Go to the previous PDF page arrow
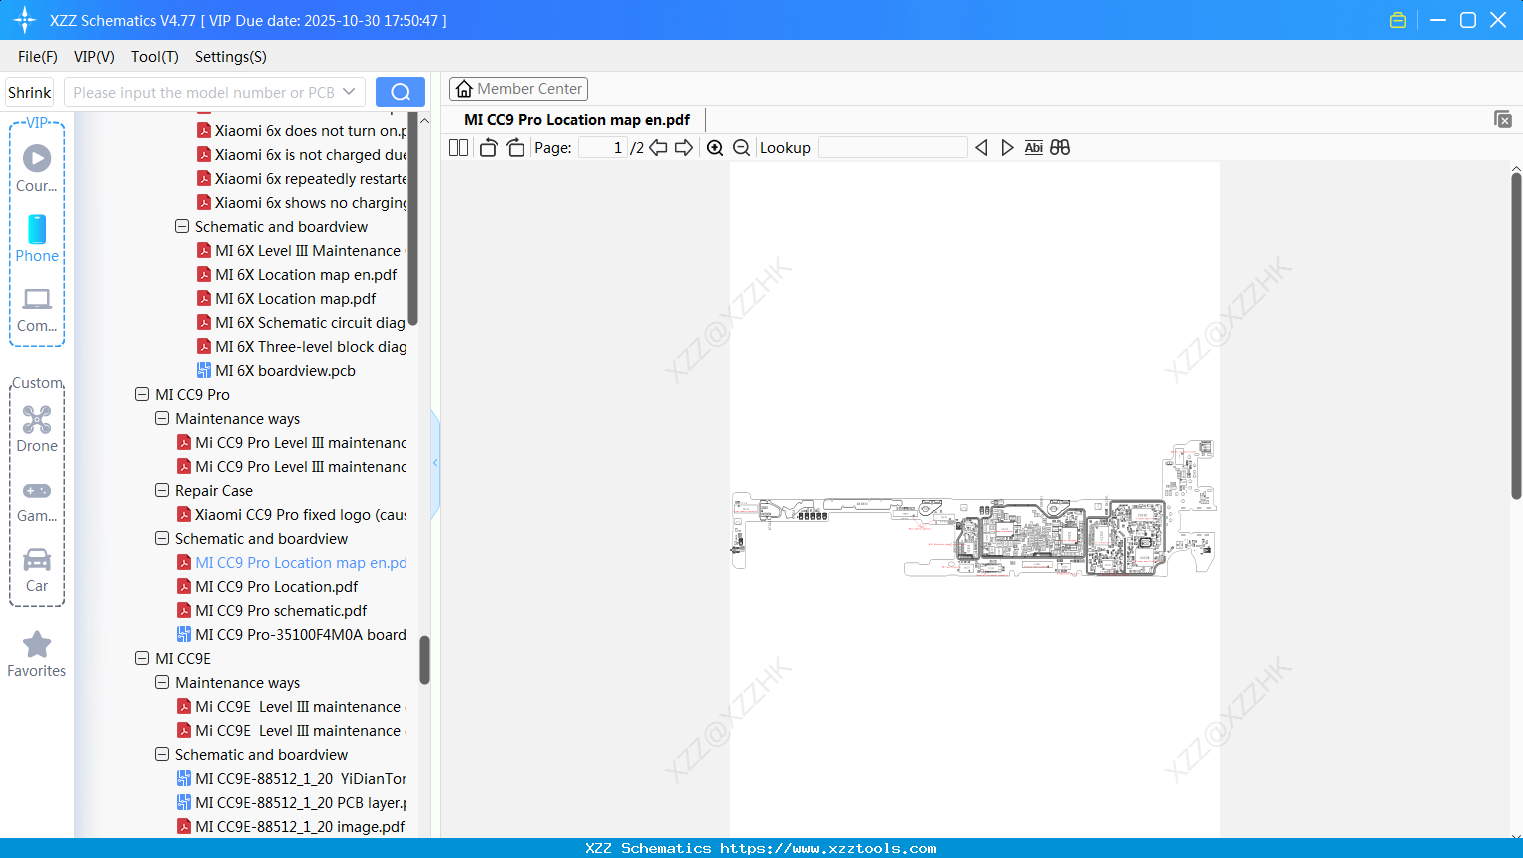 click(x=658, y=148)
